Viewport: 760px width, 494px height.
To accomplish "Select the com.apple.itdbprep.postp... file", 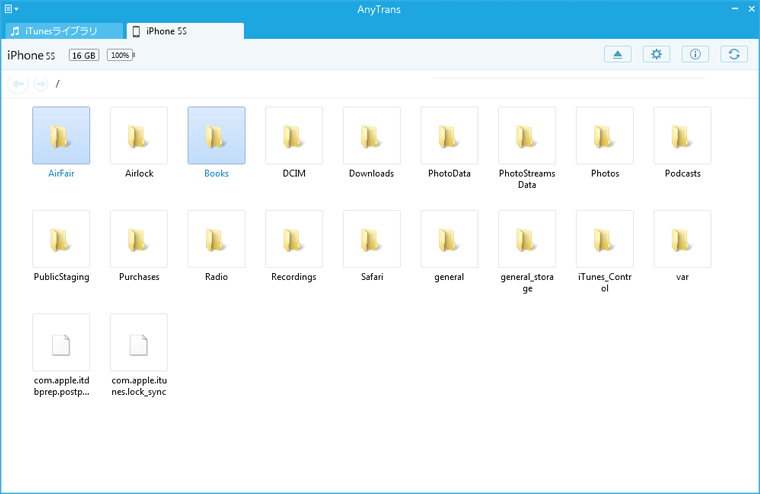I will [x=61, y=342].
